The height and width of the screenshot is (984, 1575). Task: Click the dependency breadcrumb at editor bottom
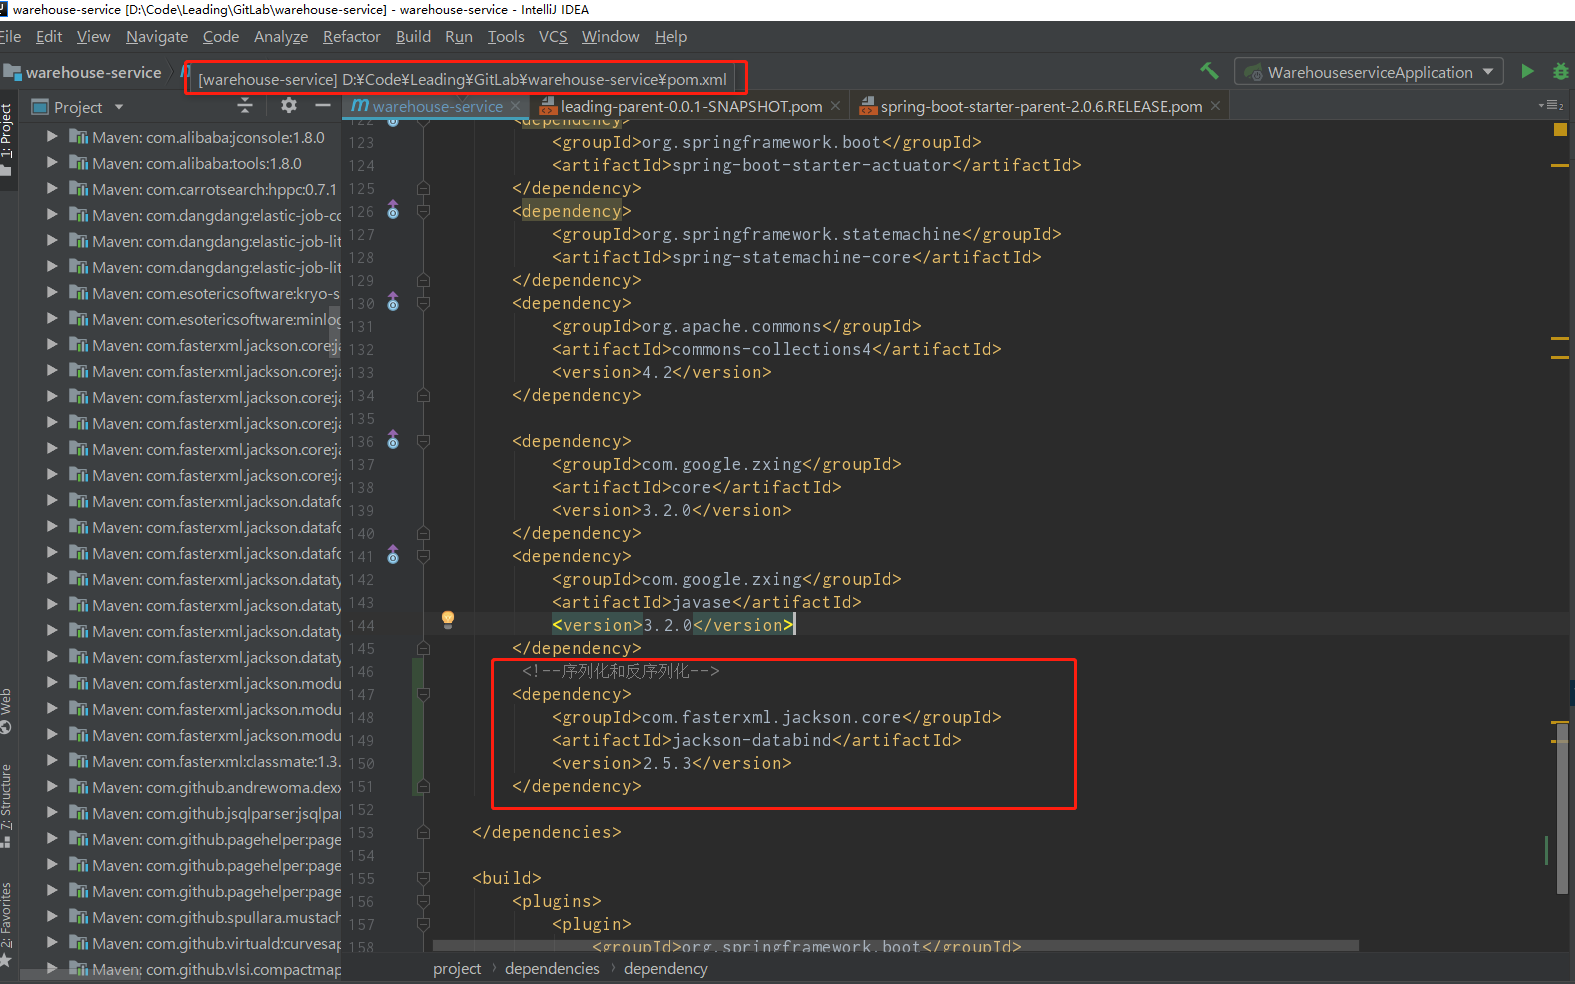(666, 968)
